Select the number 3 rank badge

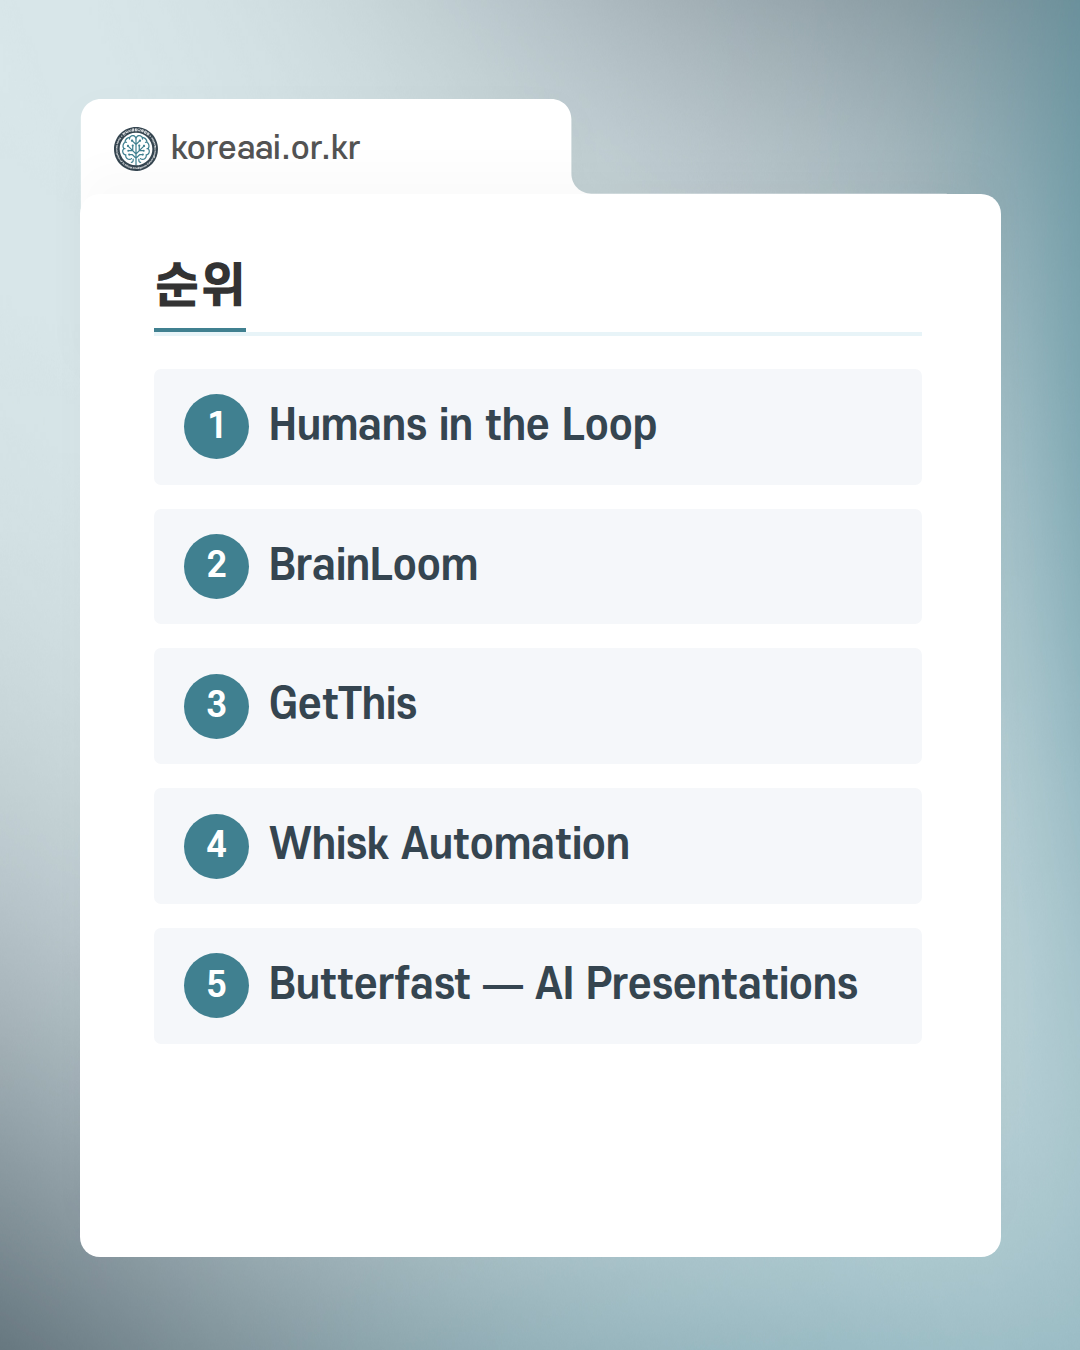point(216,706)
